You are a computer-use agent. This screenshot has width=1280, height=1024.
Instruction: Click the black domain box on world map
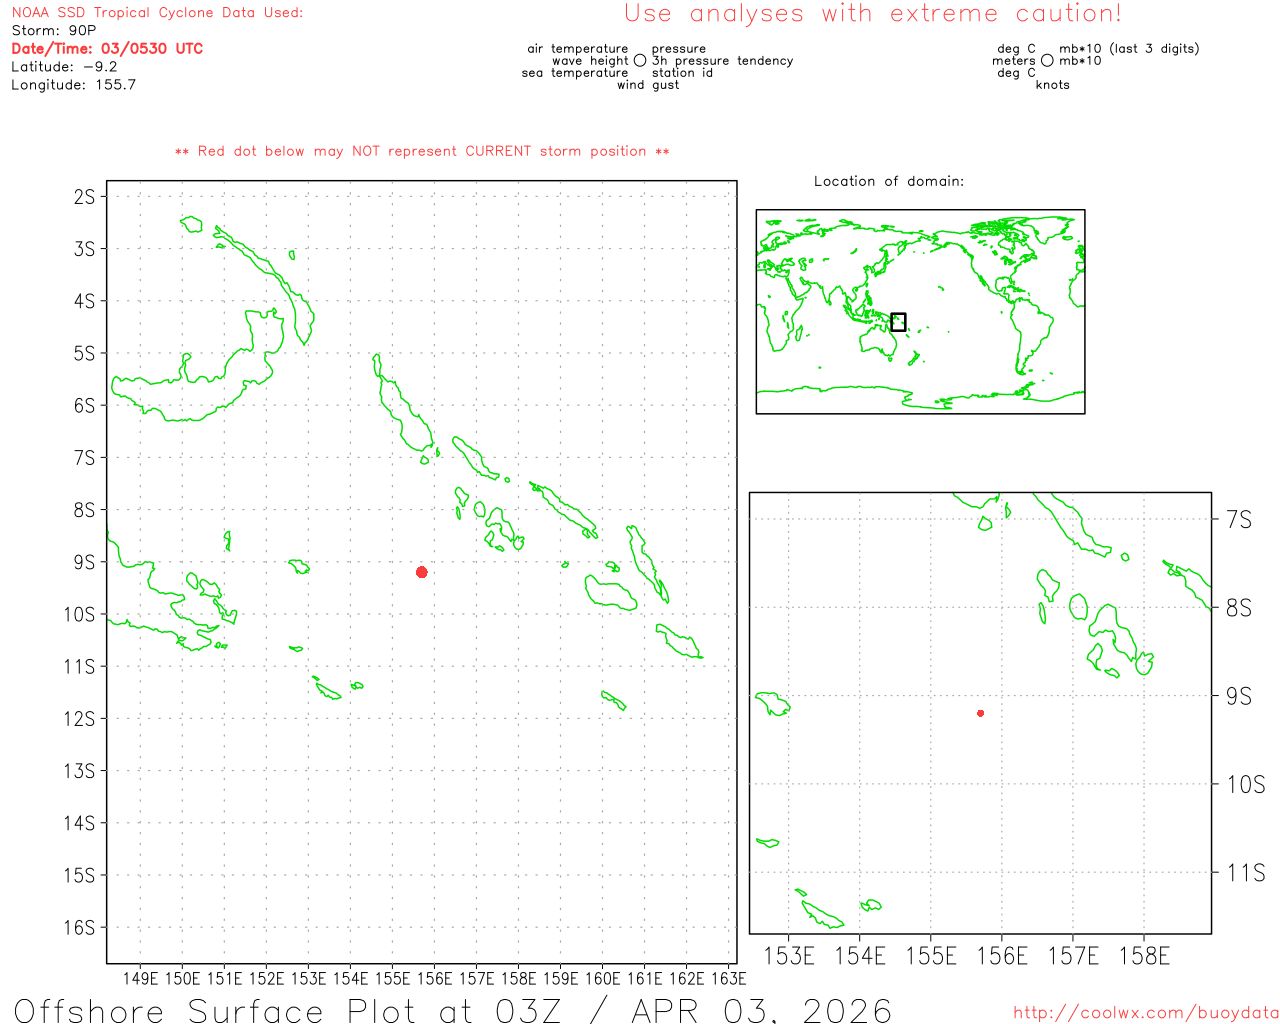tap(898, 322)
